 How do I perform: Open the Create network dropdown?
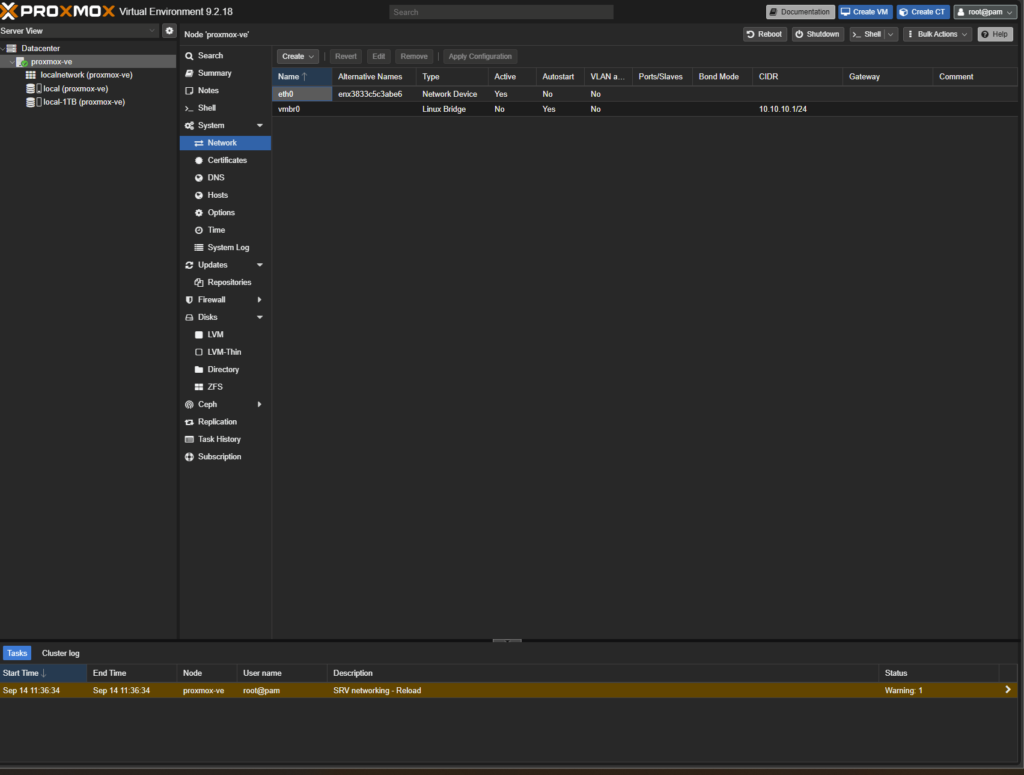point(298,56)
